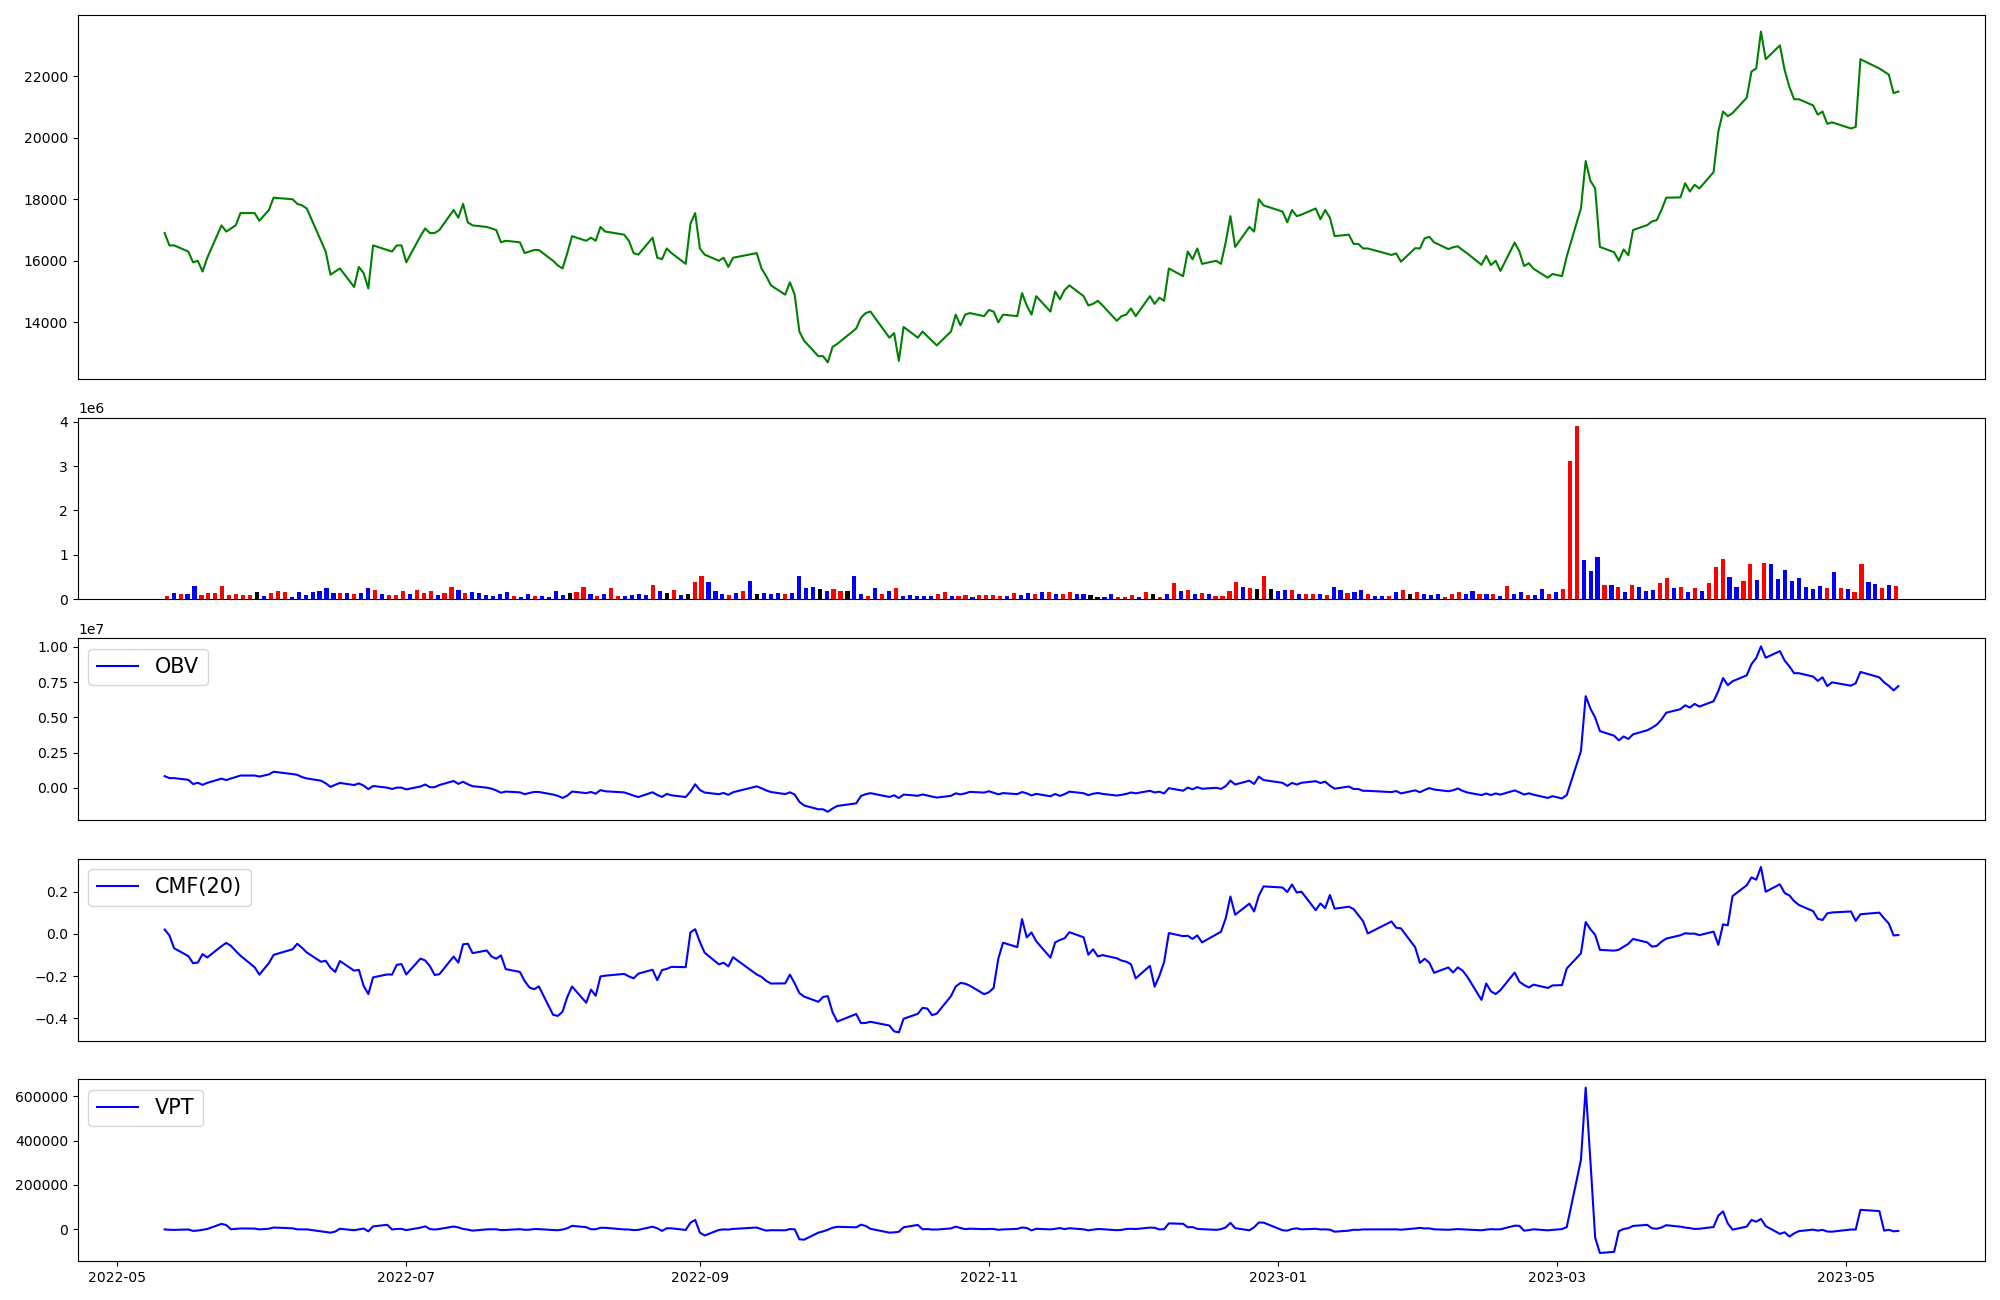This screenshot has width=2000, height=1300.
Task: Click the CMF(20) legend label
Action: click(197, 886)
